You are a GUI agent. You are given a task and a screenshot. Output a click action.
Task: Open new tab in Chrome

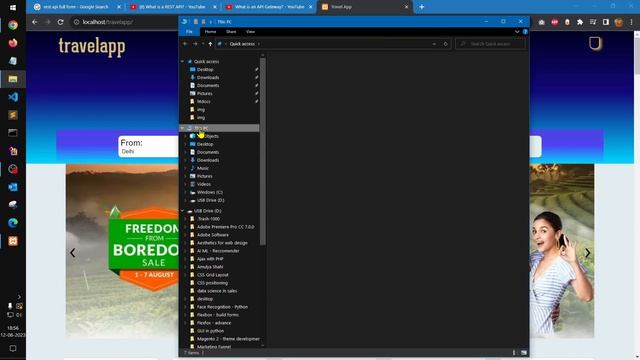point(422,7)
